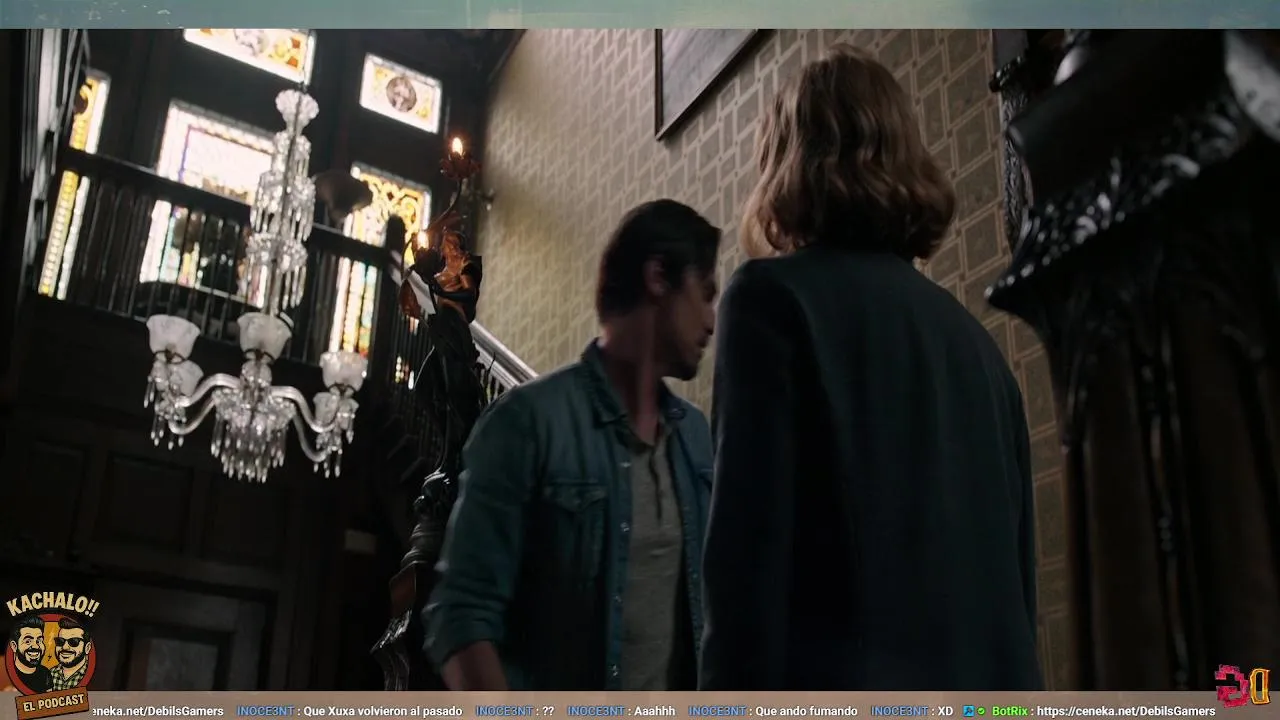
Task: Click the BotRix ceneka.net/DebilsGamers link
Action: tap(1126, 711)
